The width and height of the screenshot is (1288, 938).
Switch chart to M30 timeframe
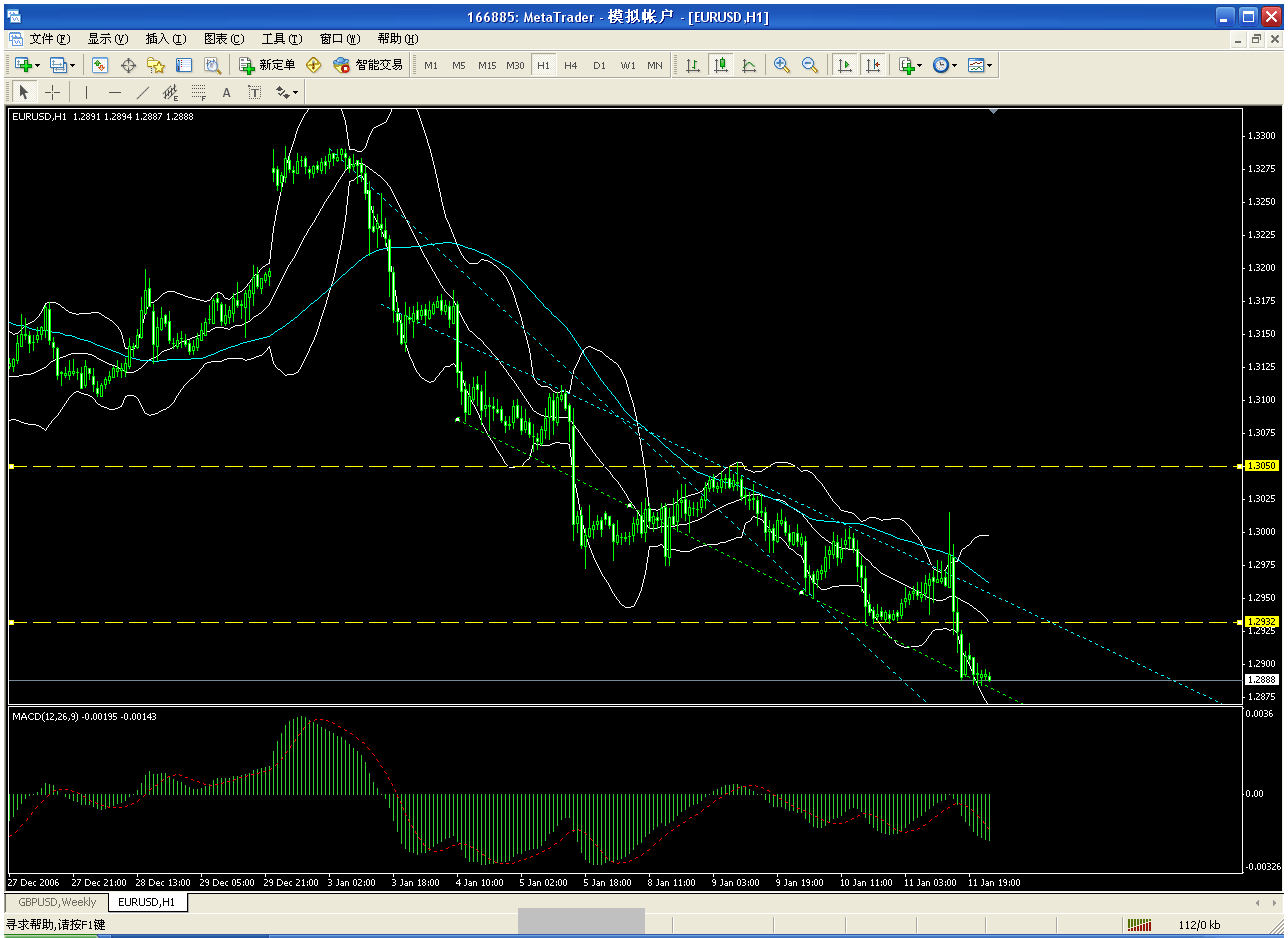pos(515,65)
